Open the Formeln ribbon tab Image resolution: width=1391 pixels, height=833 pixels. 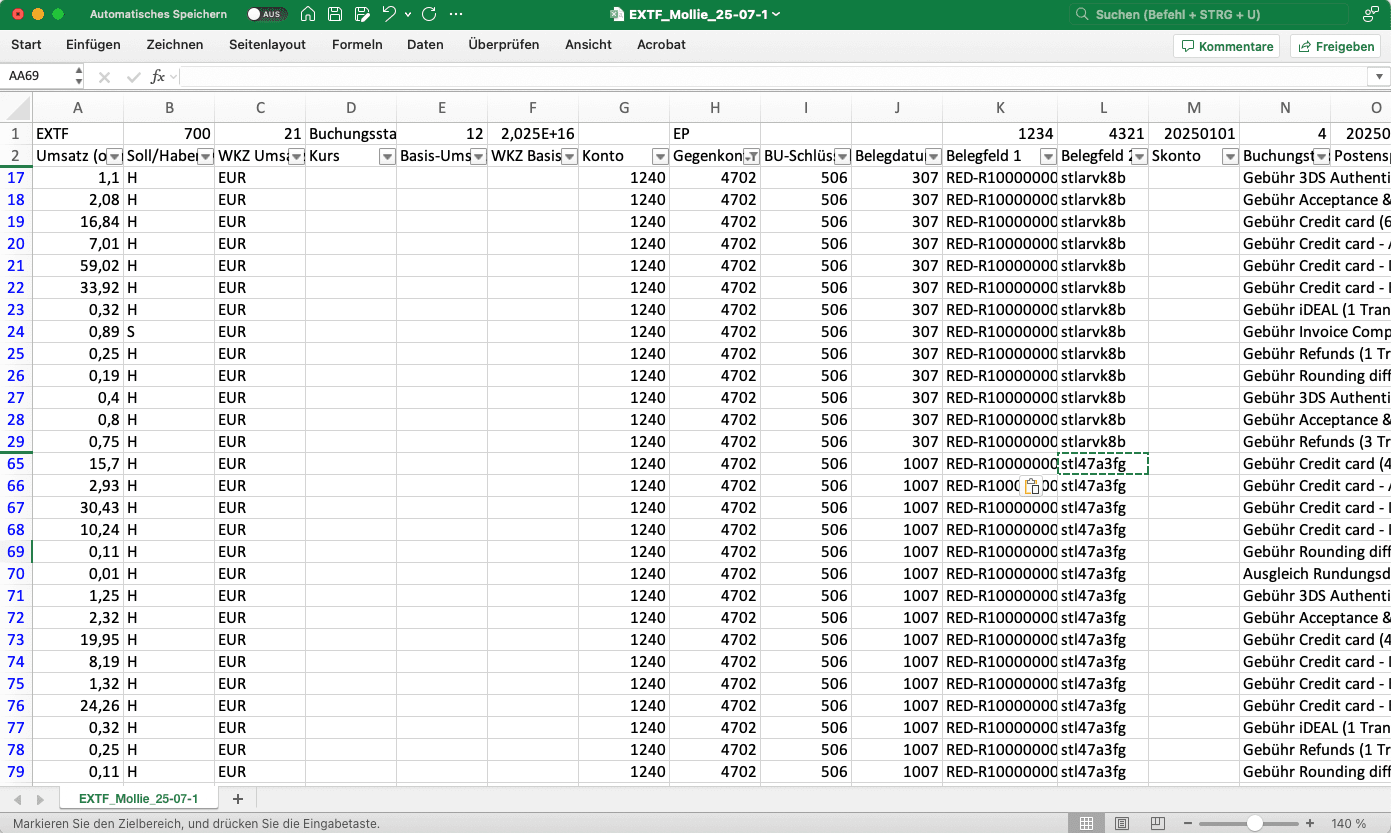tap(357, 45)
